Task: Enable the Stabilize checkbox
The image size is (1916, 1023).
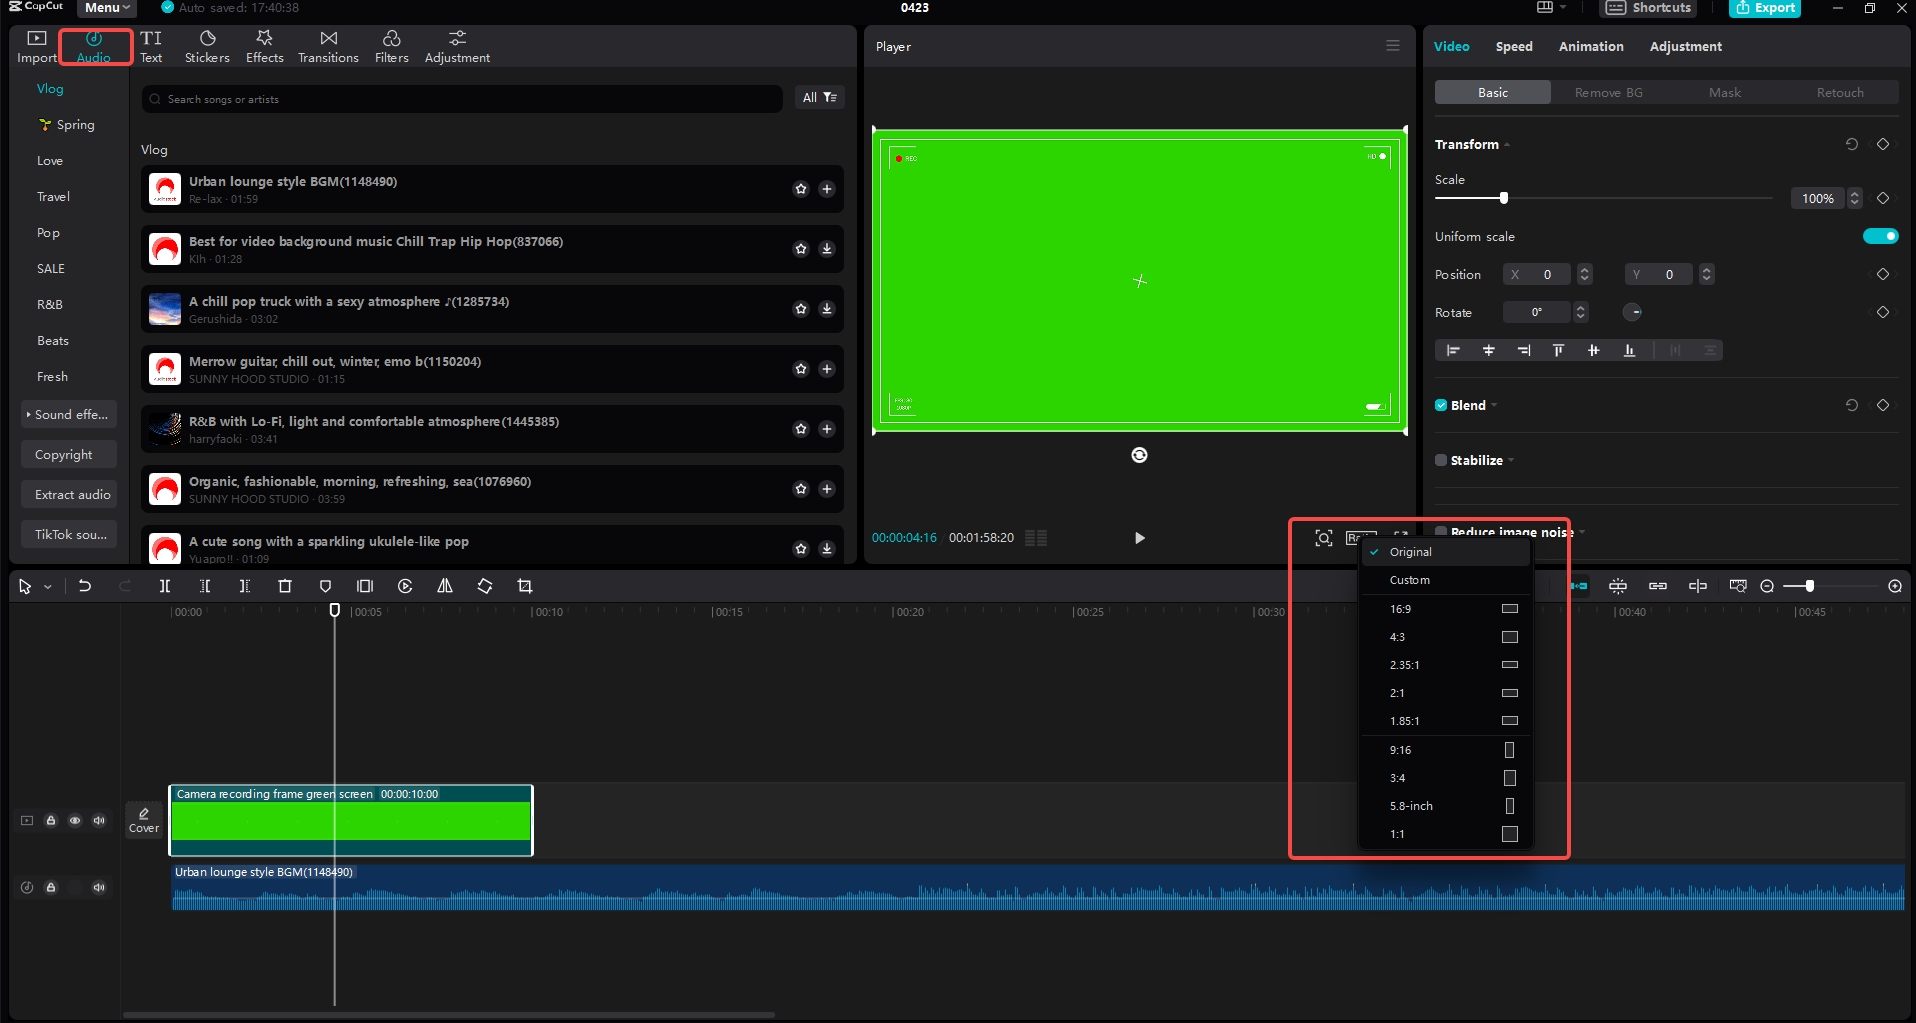Action: pos(1440,460)
